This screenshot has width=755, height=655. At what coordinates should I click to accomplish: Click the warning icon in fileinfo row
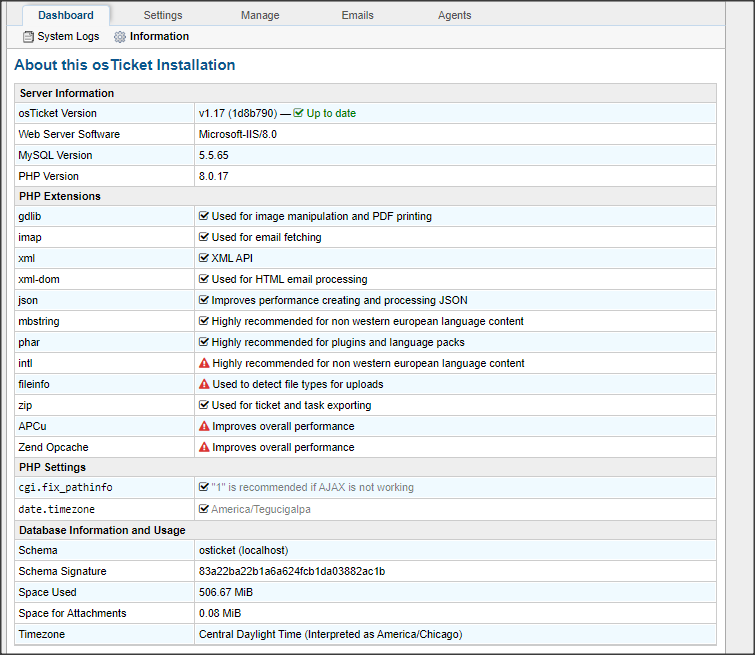click(x=204, y=384)
